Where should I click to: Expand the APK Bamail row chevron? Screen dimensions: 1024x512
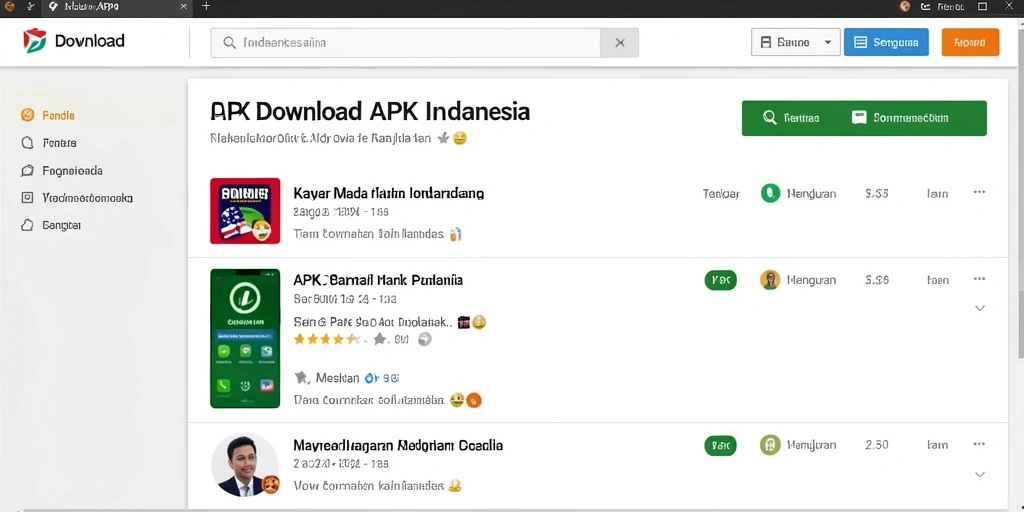[x=980, y=308]
